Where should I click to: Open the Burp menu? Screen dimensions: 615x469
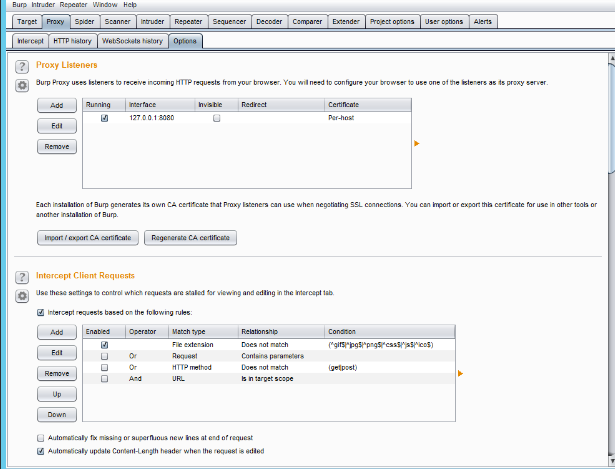19,5
